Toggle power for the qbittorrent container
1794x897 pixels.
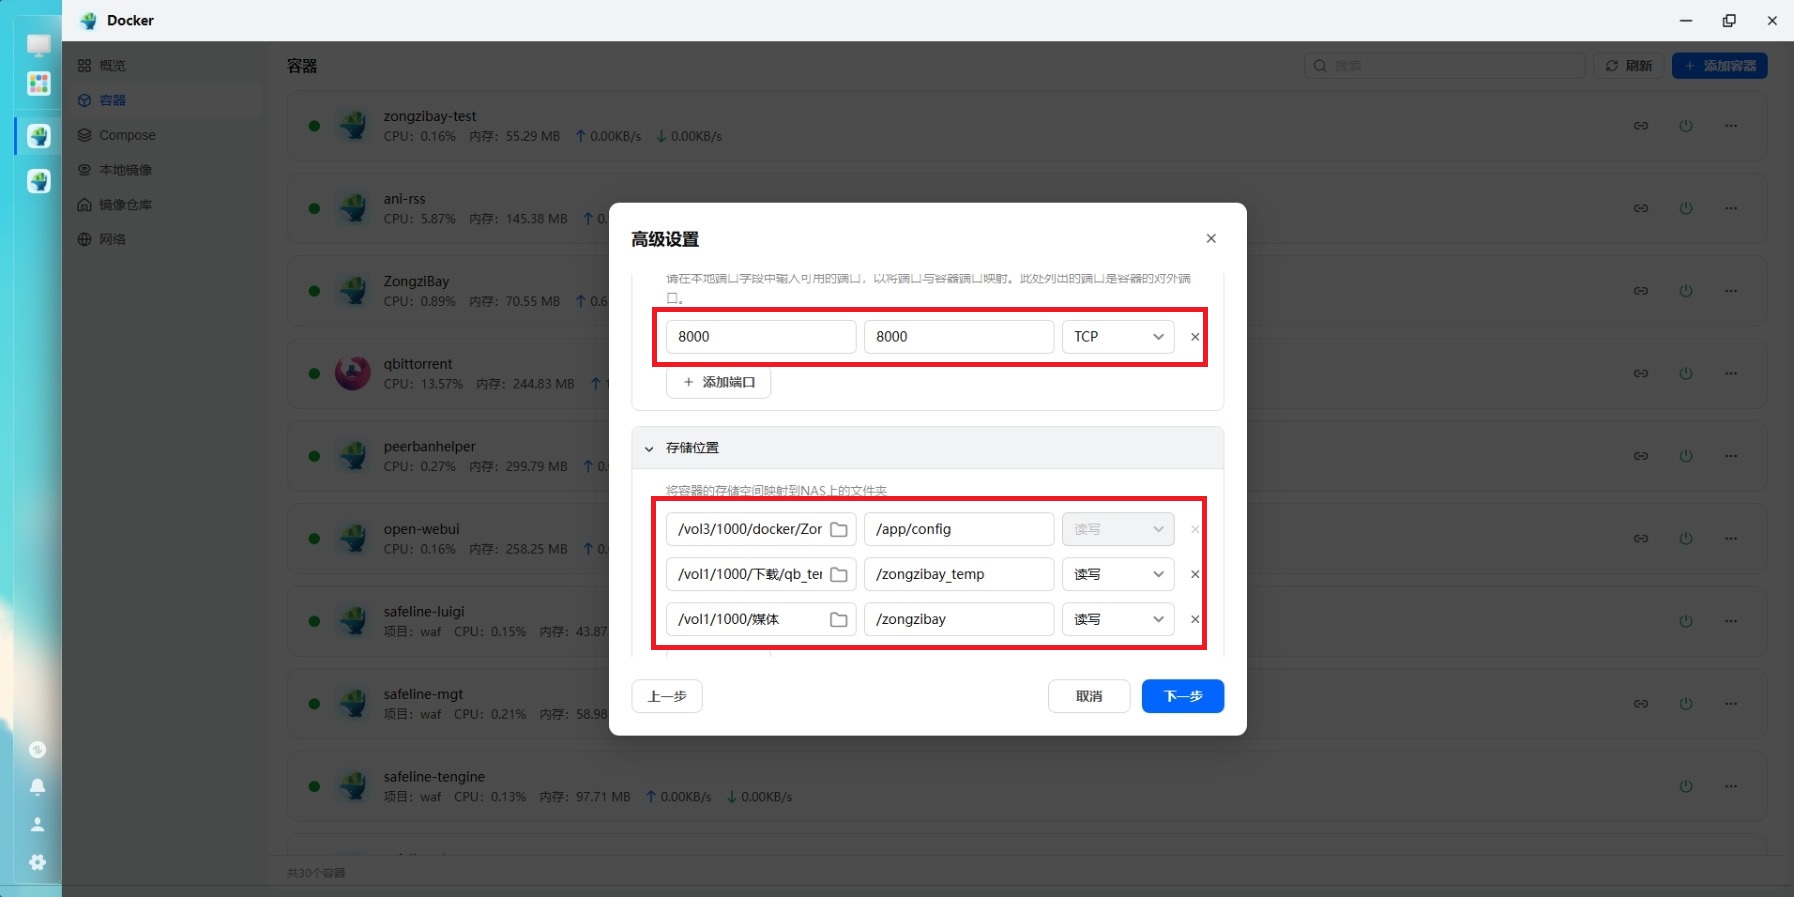[1686, 373]
